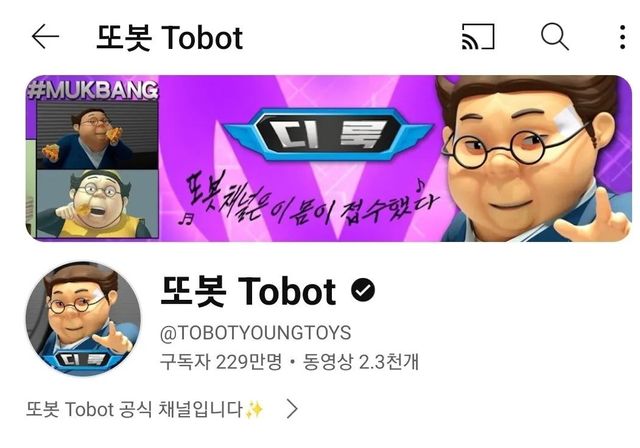Open the Cast to device icon
640x448 pixels.
(x=478, y=37)
